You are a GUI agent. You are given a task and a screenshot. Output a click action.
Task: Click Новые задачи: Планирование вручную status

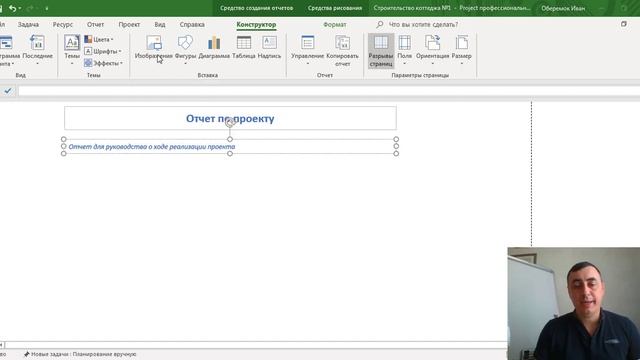click(x=80, y=354)
